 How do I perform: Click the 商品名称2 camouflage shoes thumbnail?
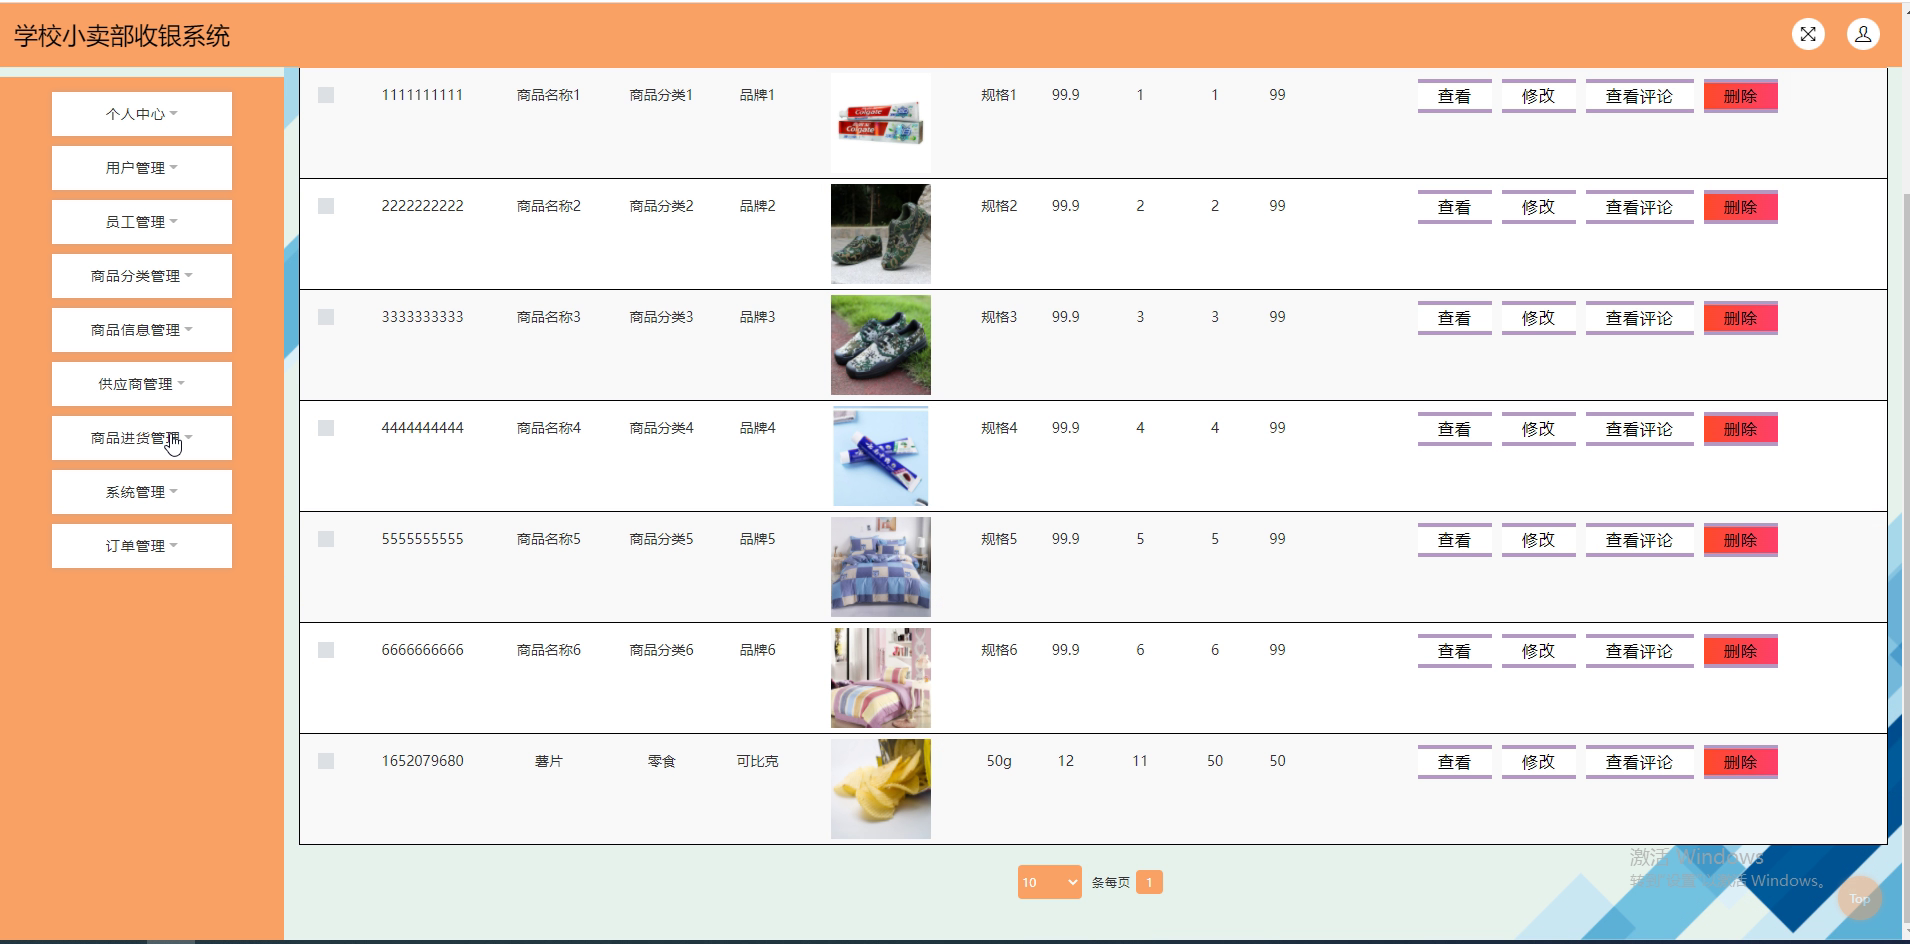click(x=881, y=234)
